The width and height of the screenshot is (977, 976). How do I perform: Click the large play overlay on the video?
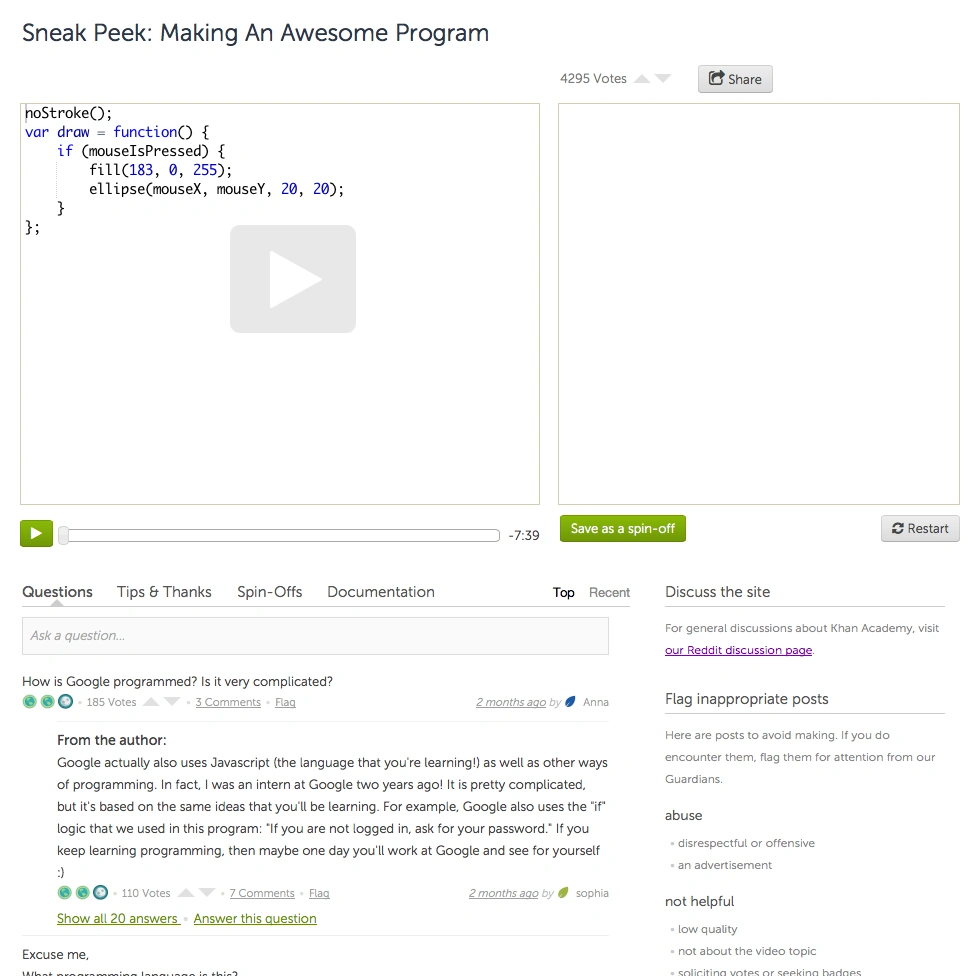pyautogui.click(x=293, y=279)
